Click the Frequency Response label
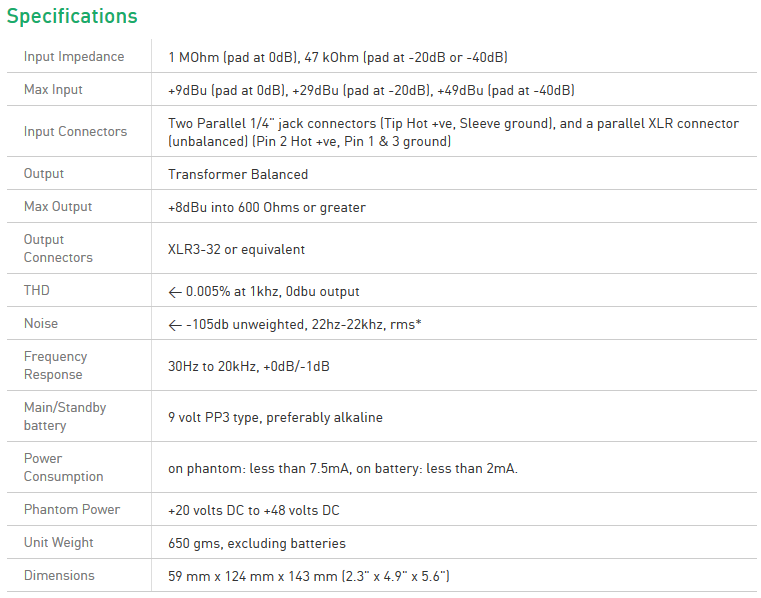The image size is (761, 598). (55, 366)
